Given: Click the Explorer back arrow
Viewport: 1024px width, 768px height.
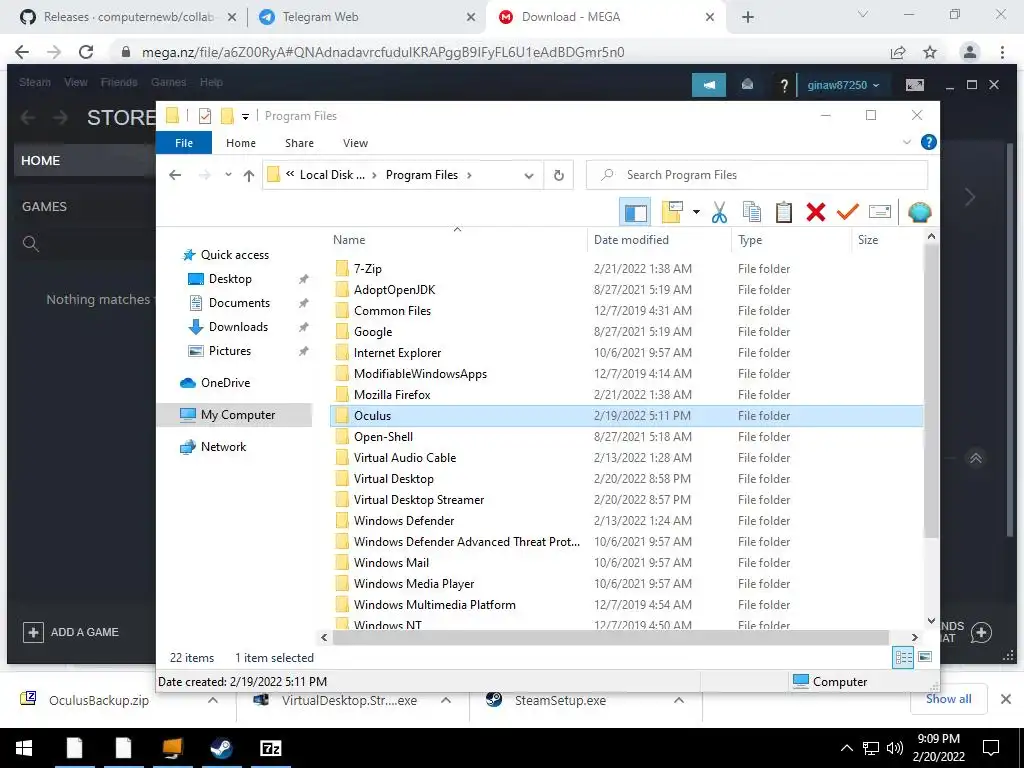Looking at the screenshot, I should (x=175, y=175).
